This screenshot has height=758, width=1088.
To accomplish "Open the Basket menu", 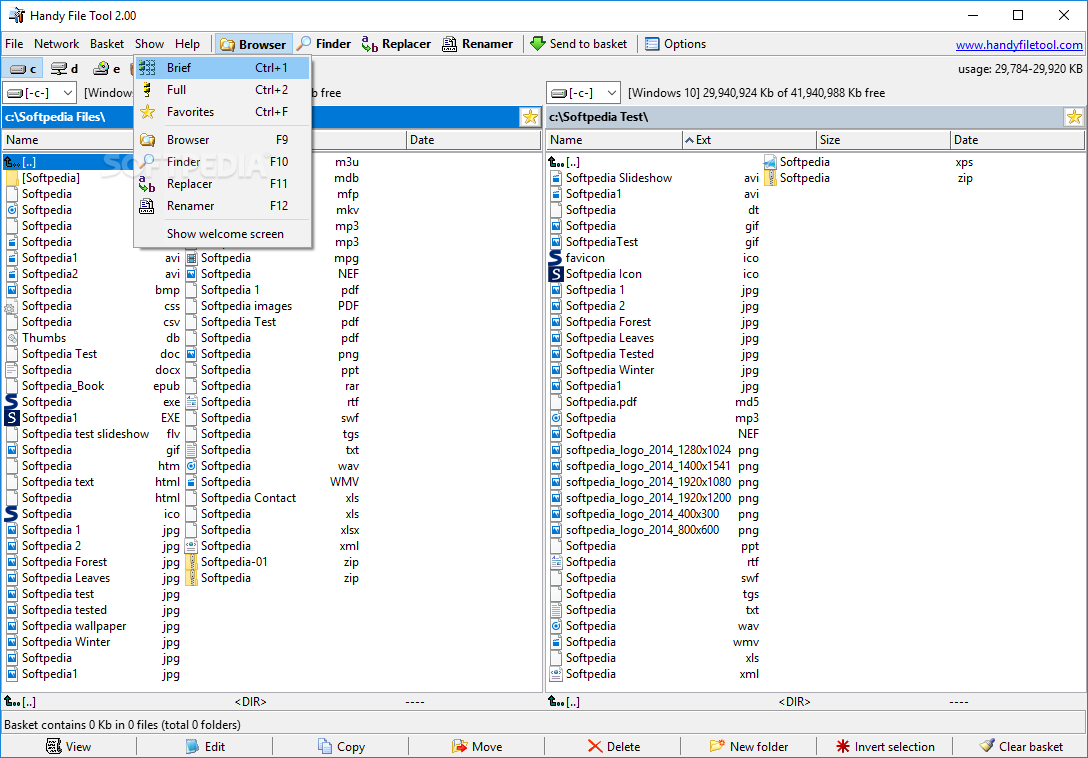I will (x=107, y=44).
